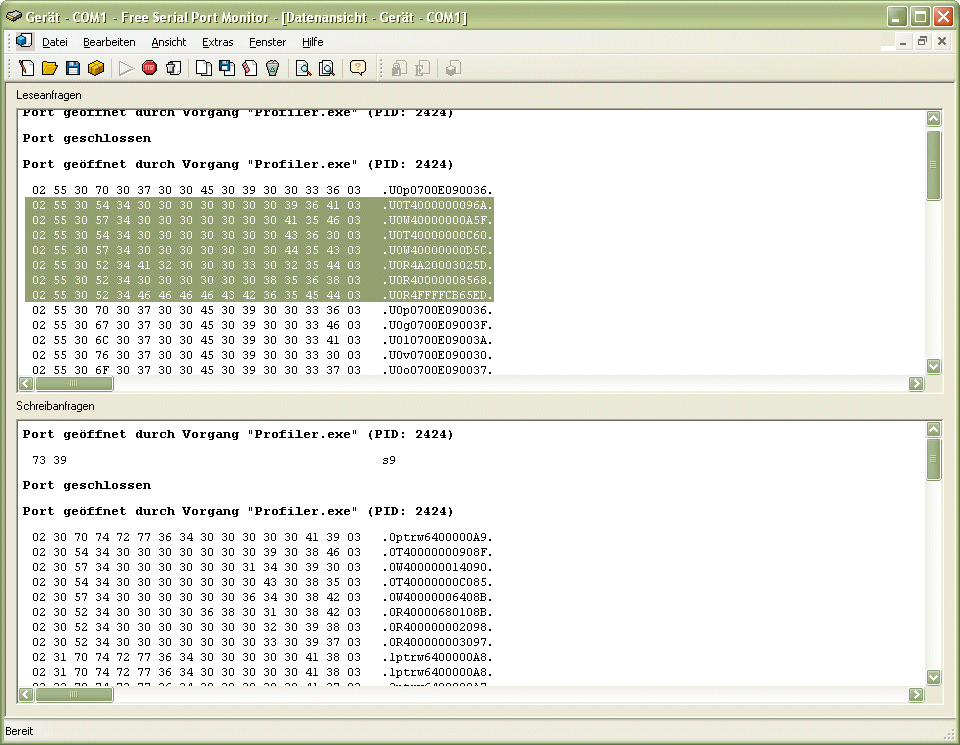Image resolution: width=960 pixels, height=745 pixels.
Task: Click the copy pages toolbar icon
Action: [x=204, y=68]
